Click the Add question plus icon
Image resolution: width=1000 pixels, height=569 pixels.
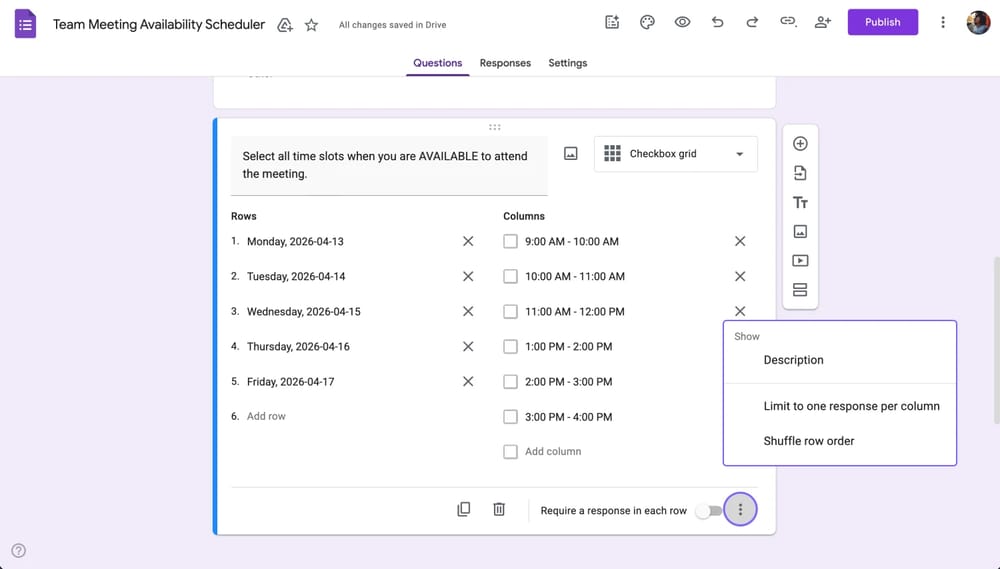click(x=800, y=143)
